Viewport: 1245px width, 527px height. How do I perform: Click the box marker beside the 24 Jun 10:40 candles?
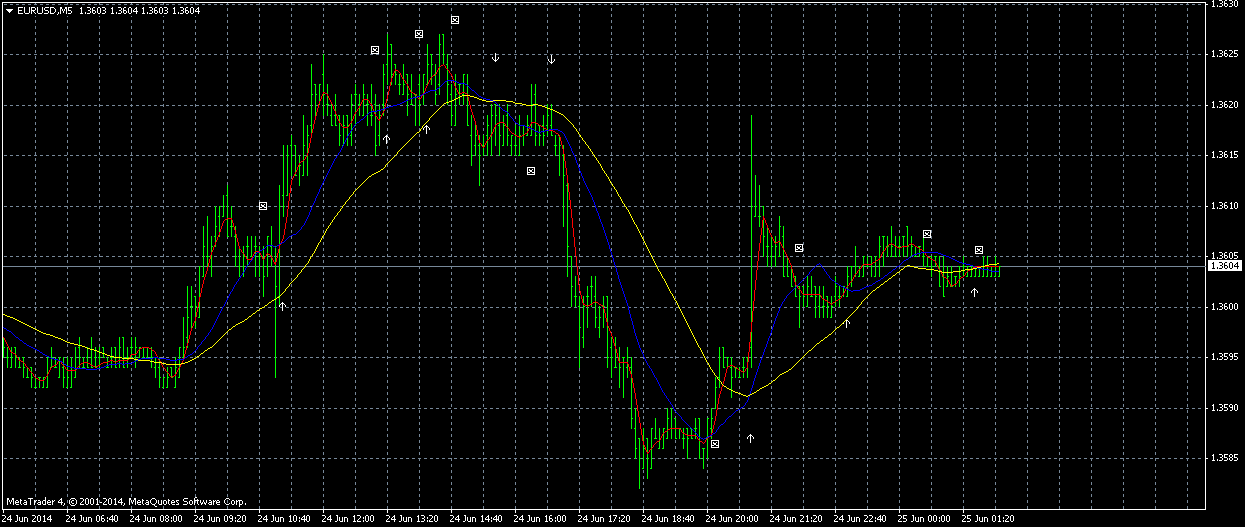pos(263,205)
